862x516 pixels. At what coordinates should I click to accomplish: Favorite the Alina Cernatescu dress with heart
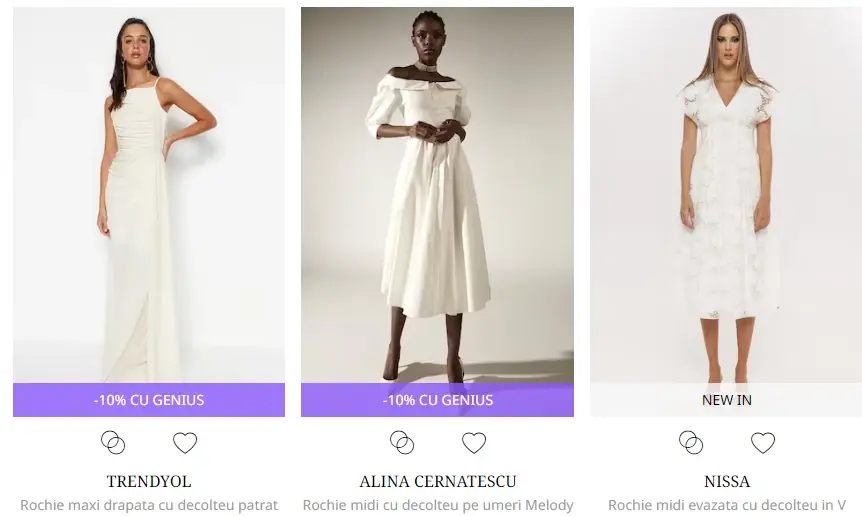(474, 442)
